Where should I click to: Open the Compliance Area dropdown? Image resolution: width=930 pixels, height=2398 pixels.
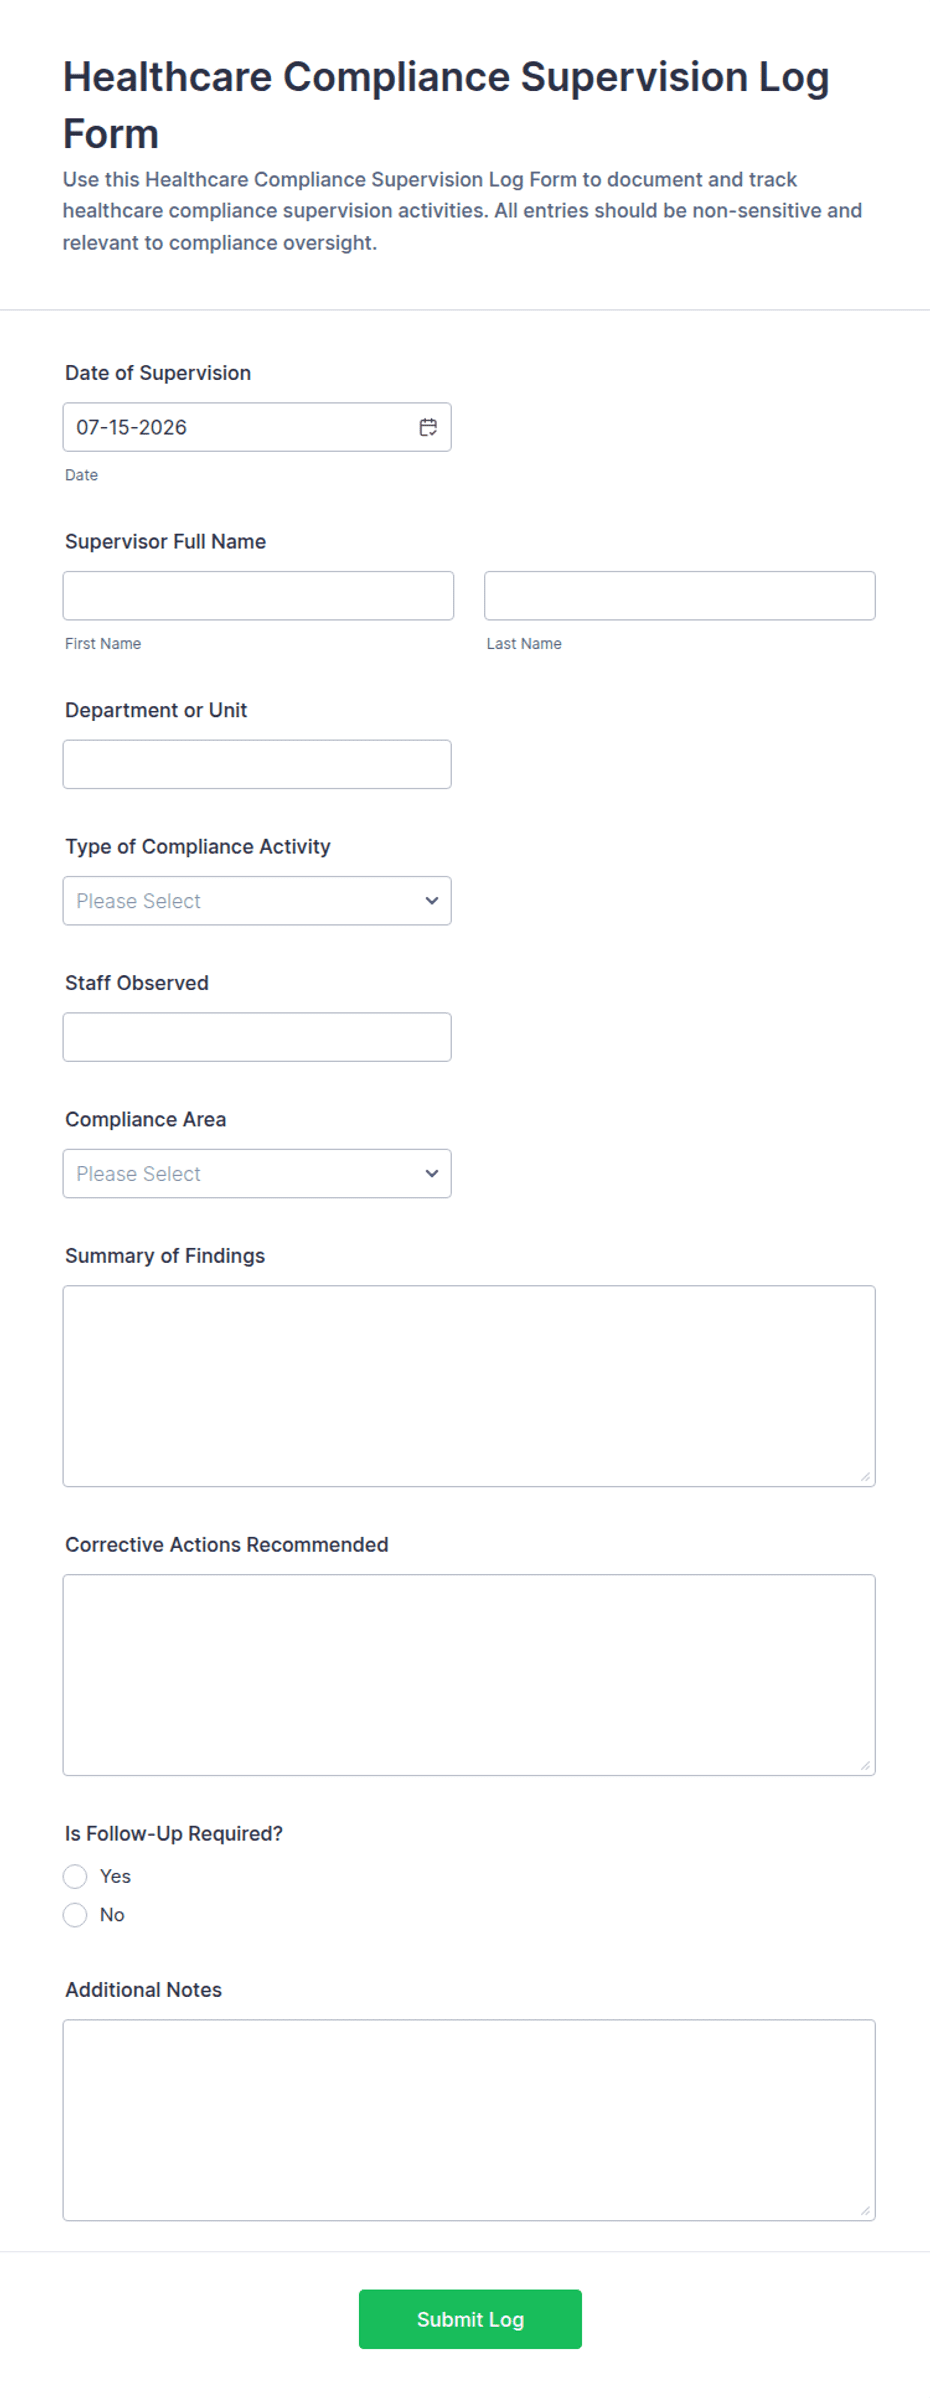coord(257,1174)
